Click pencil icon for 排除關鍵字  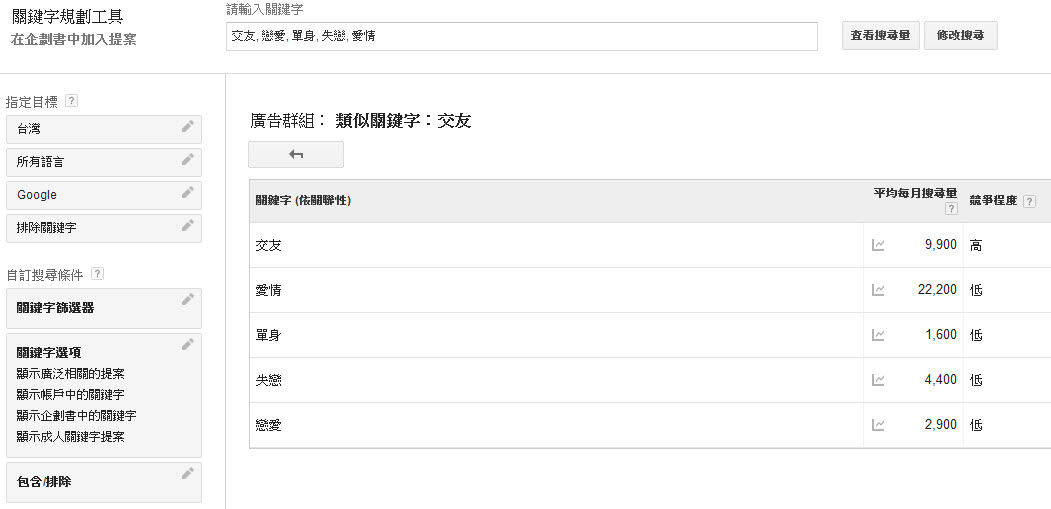(188, 225)
